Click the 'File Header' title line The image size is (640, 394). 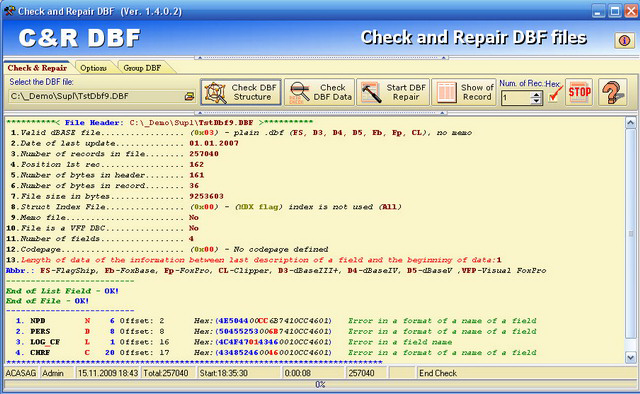[x=160, y=122]
